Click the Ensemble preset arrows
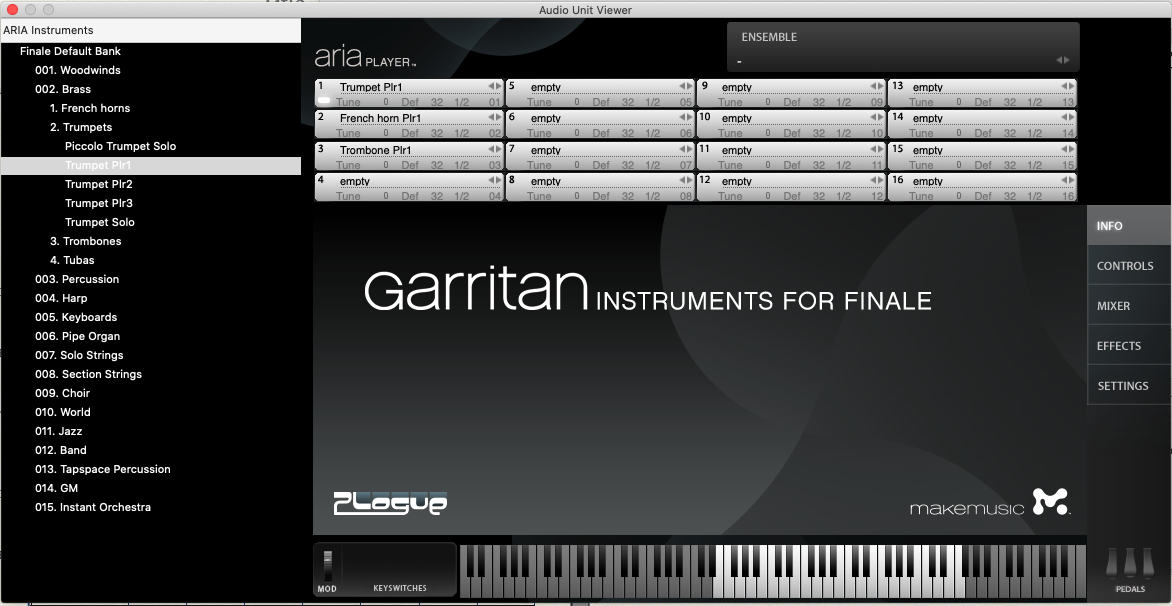 (x=1063, y=61)
